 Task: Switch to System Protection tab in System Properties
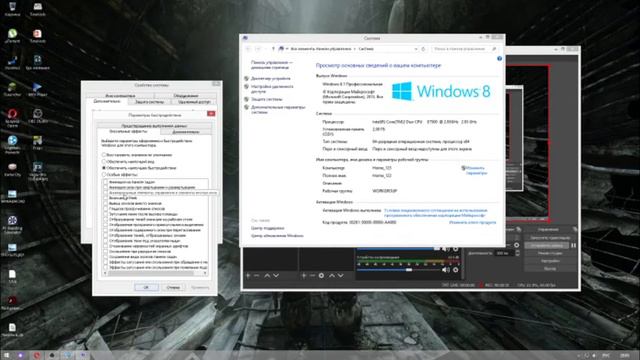pyautogui.click(x=150, y=102)
